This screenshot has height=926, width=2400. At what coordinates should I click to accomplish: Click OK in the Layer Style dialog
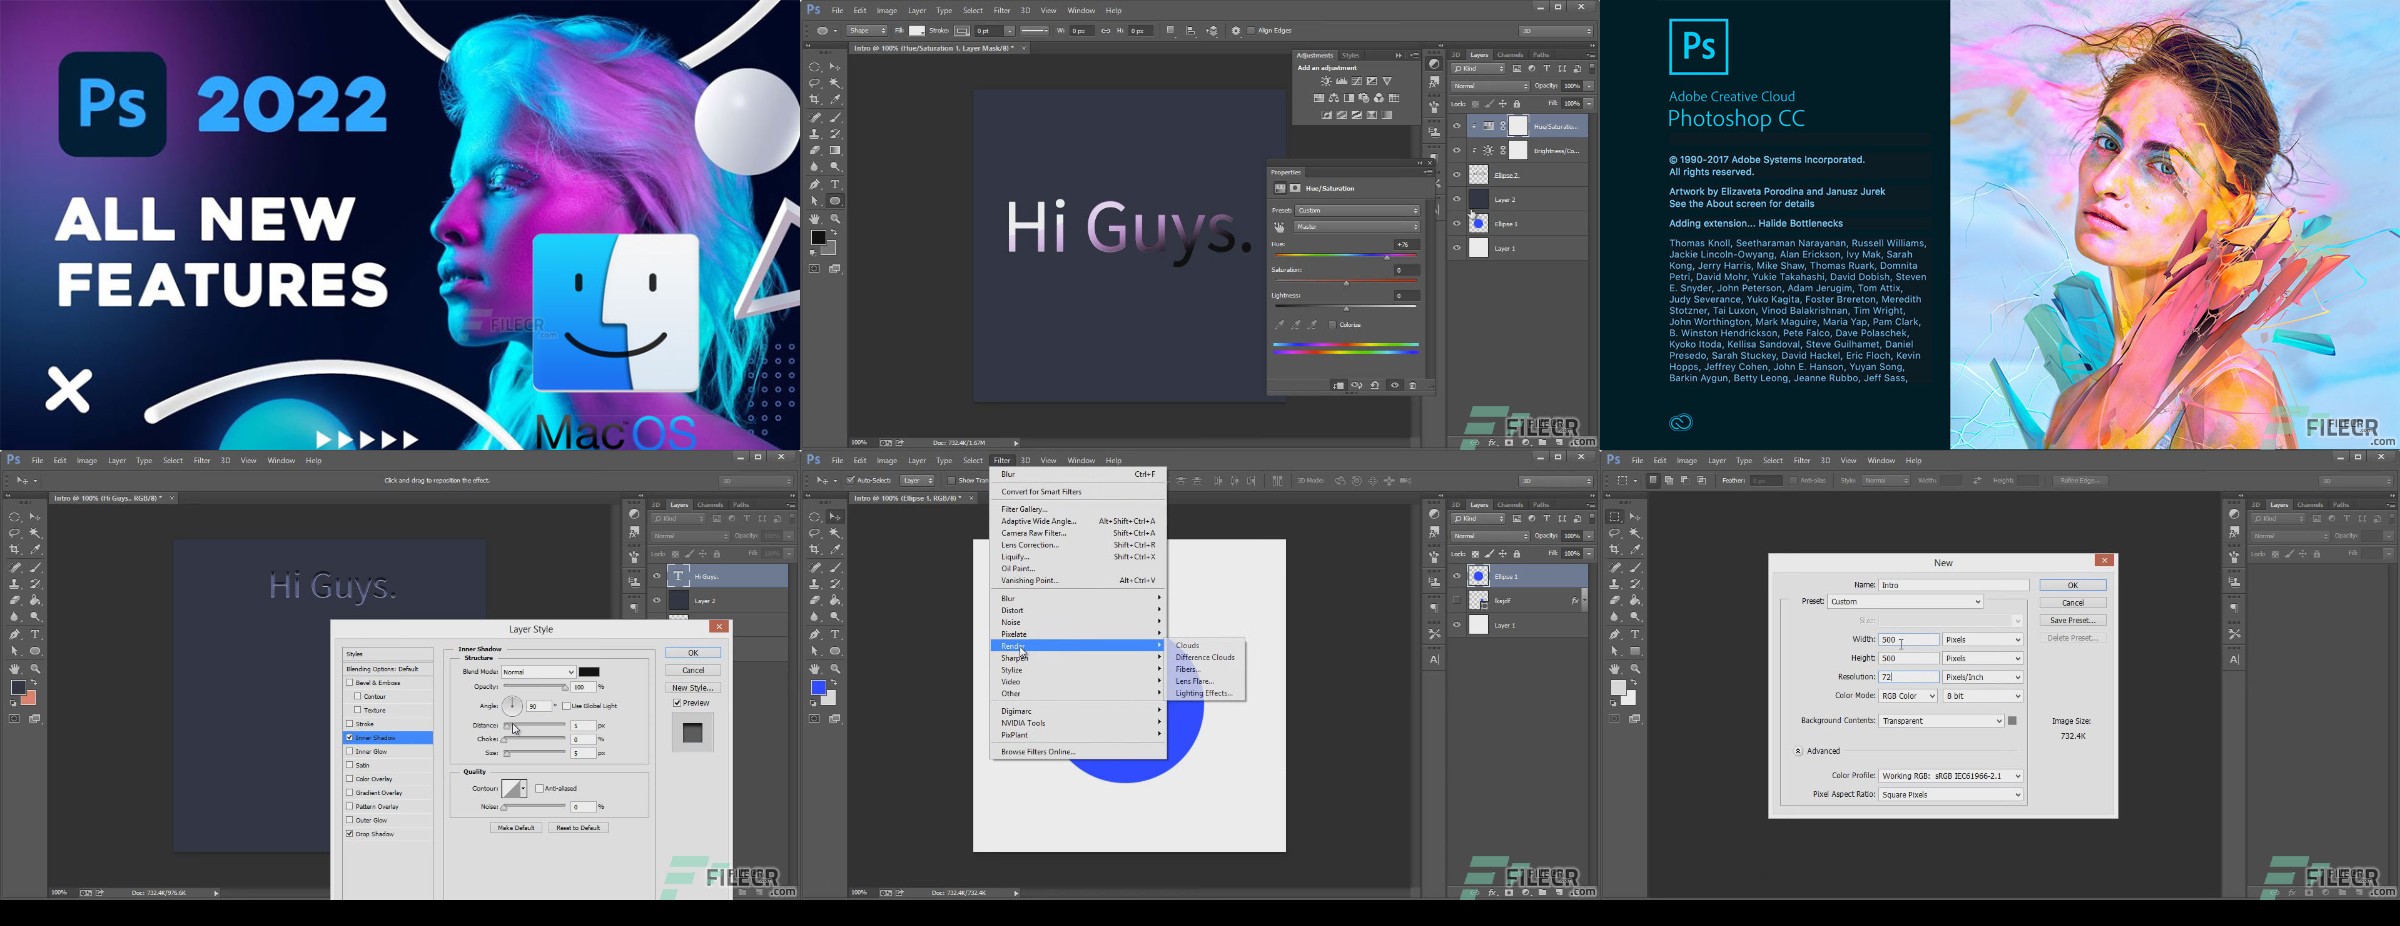tap(693, 653)
